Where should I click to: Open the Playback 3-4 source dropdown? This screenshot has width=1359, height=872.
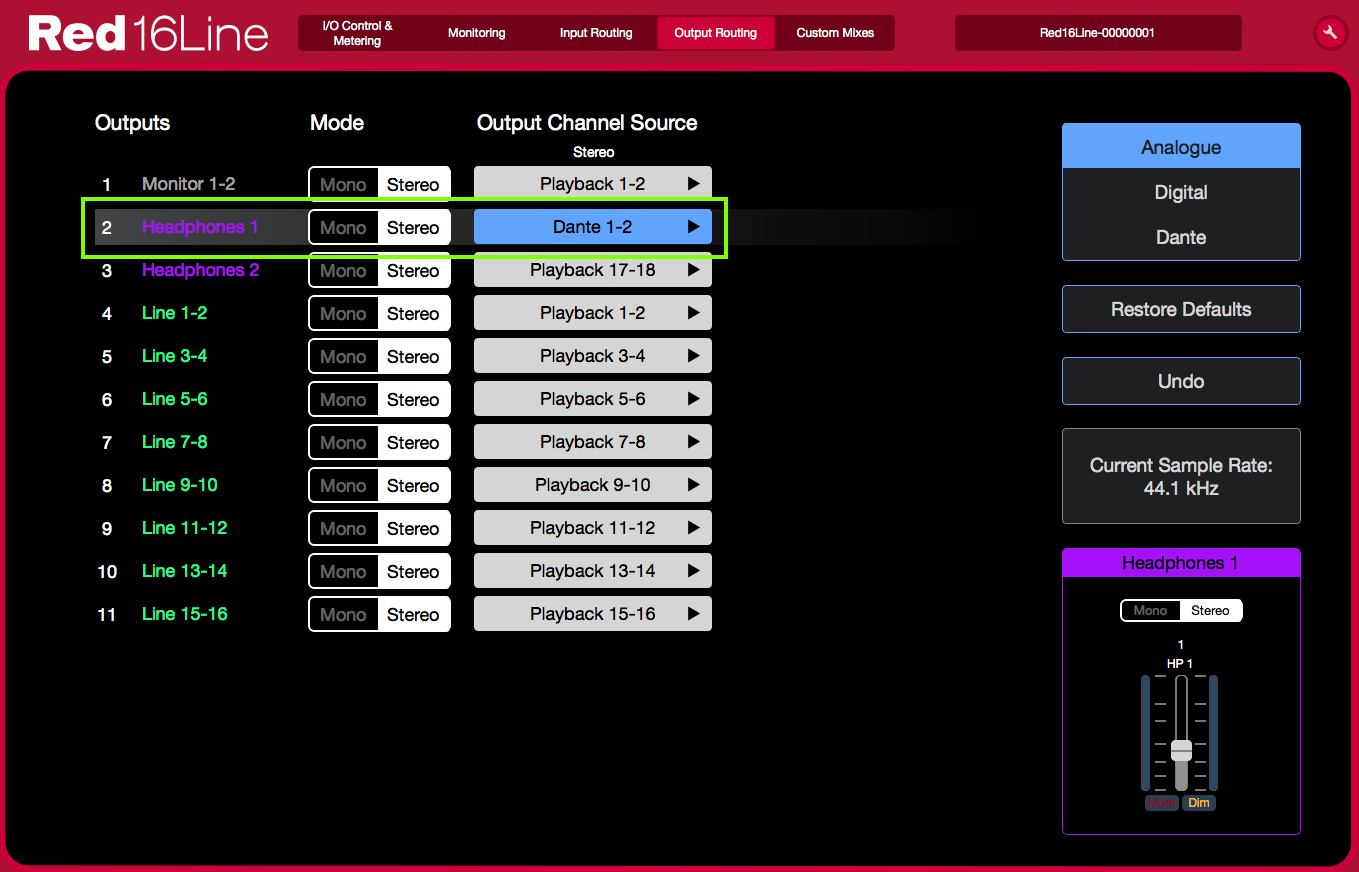click(593, 356)
